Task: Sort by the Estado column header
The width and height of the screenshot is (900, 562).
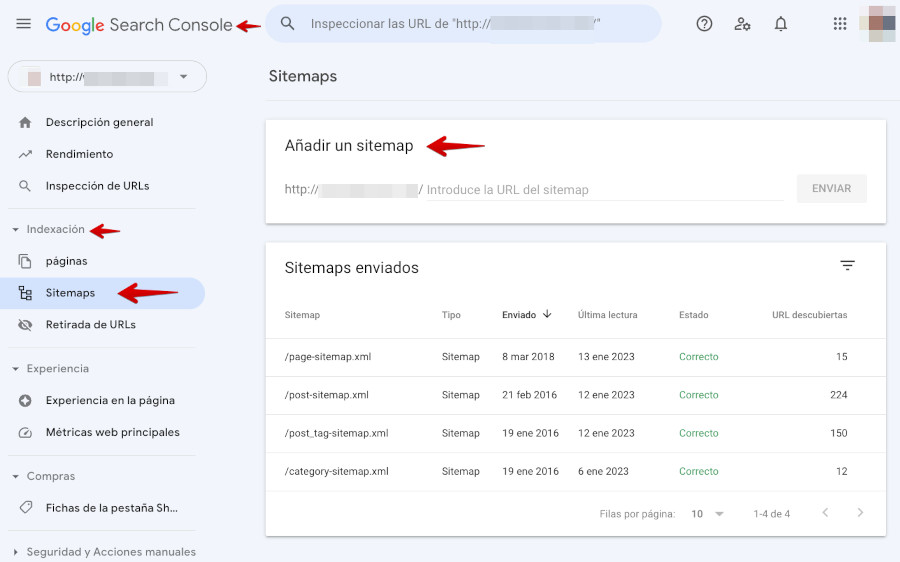Action: click(x=693, y=315)
